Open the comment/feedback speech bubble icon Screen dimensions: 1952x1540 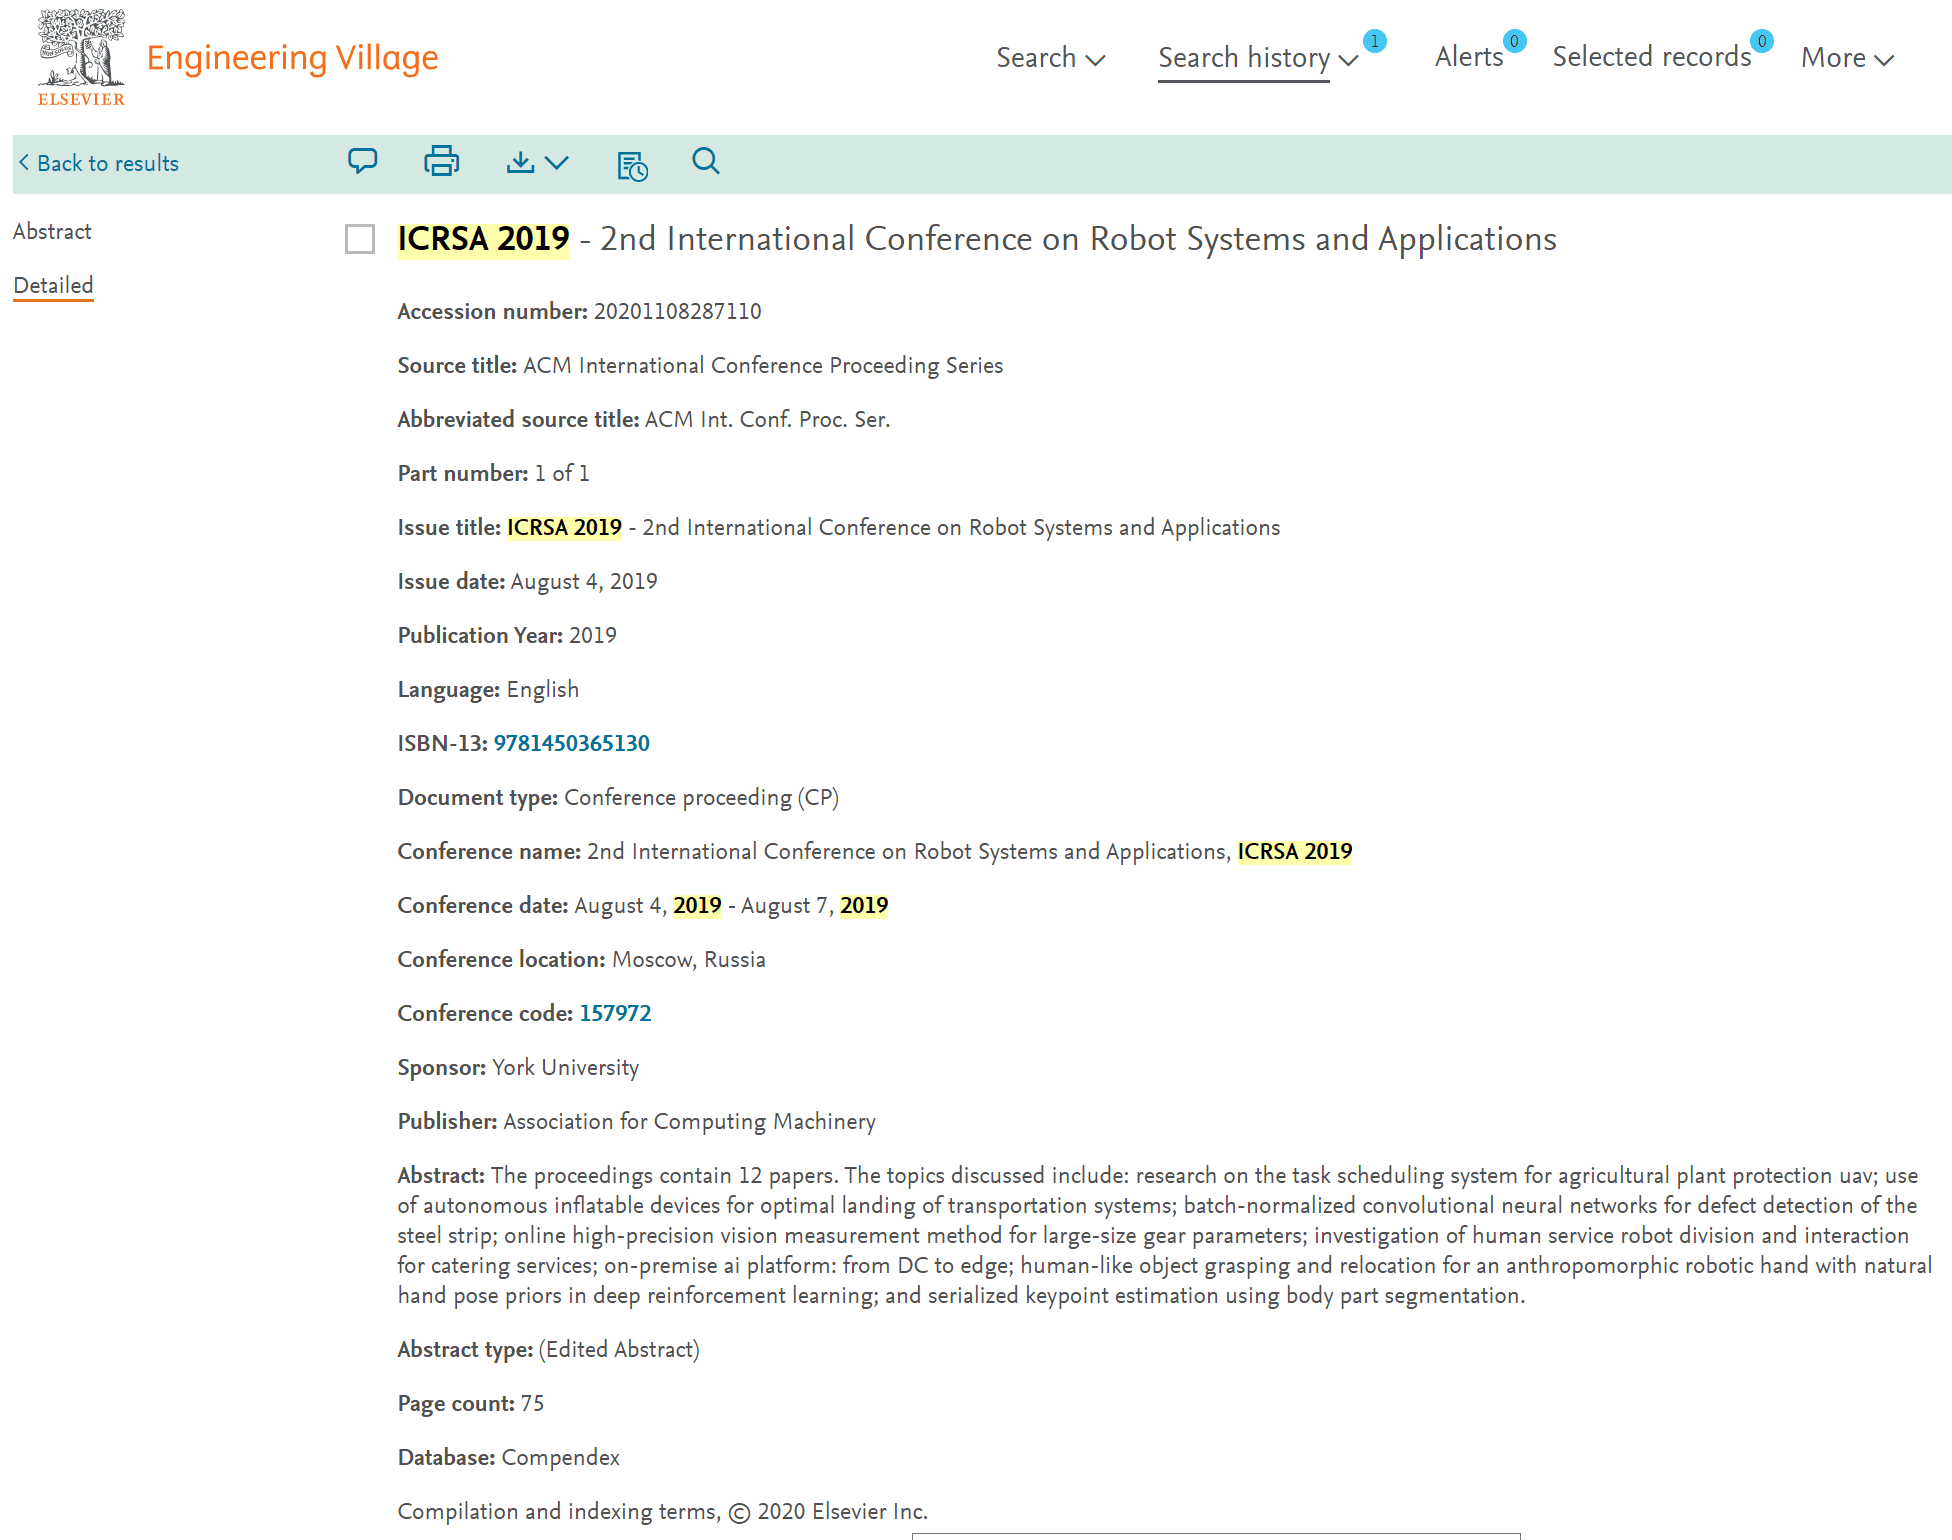tap(362, 161)
